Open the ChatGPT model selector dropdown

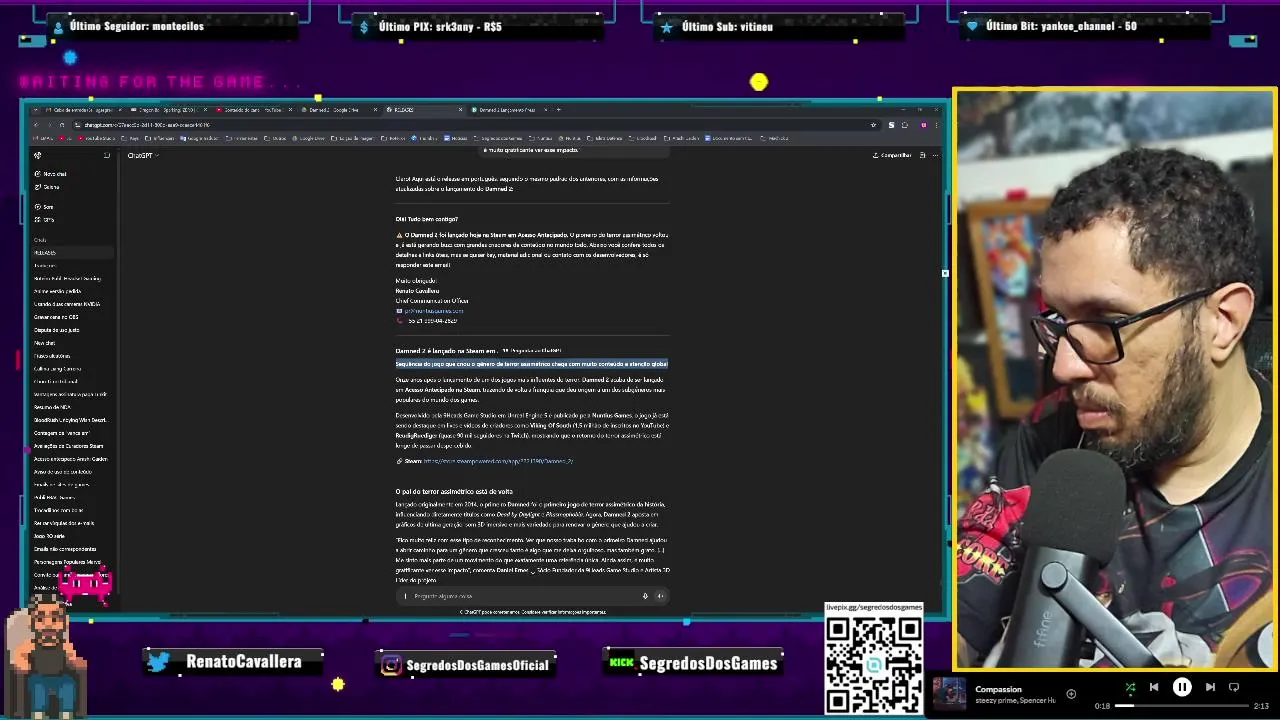(x=143, y=155)
